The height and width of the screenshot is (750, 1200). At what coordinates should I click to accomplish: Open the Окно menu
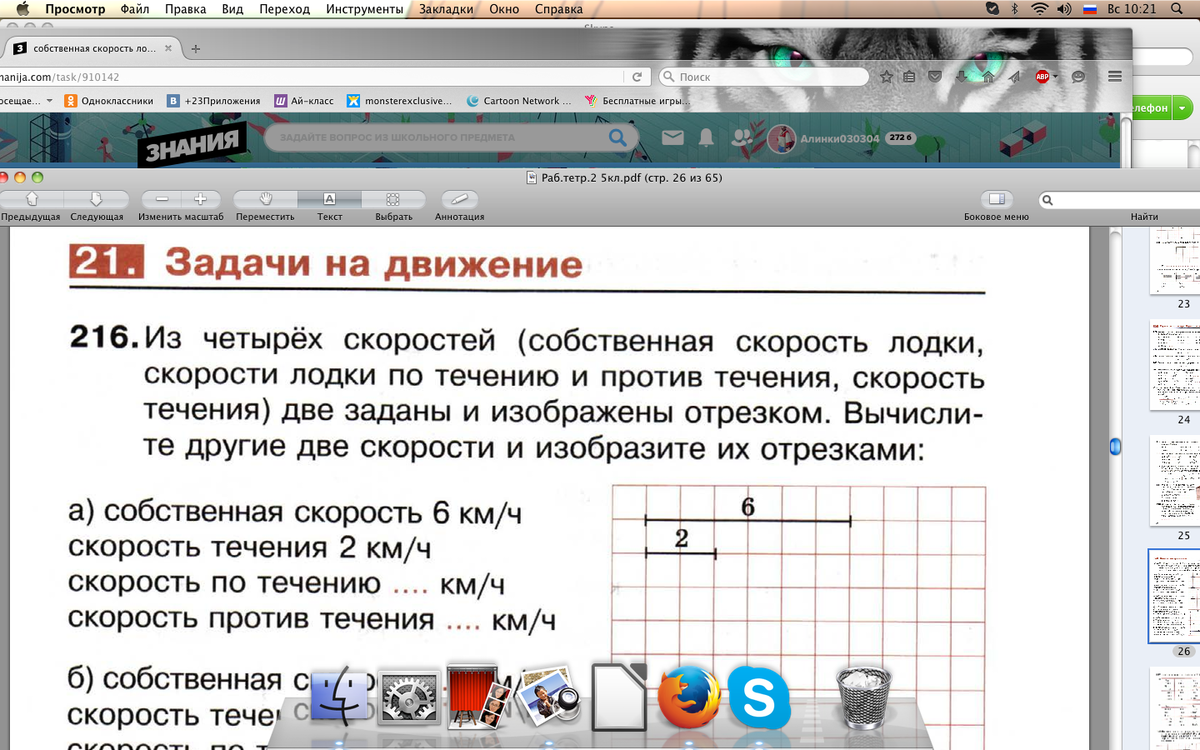pos(505,9)
